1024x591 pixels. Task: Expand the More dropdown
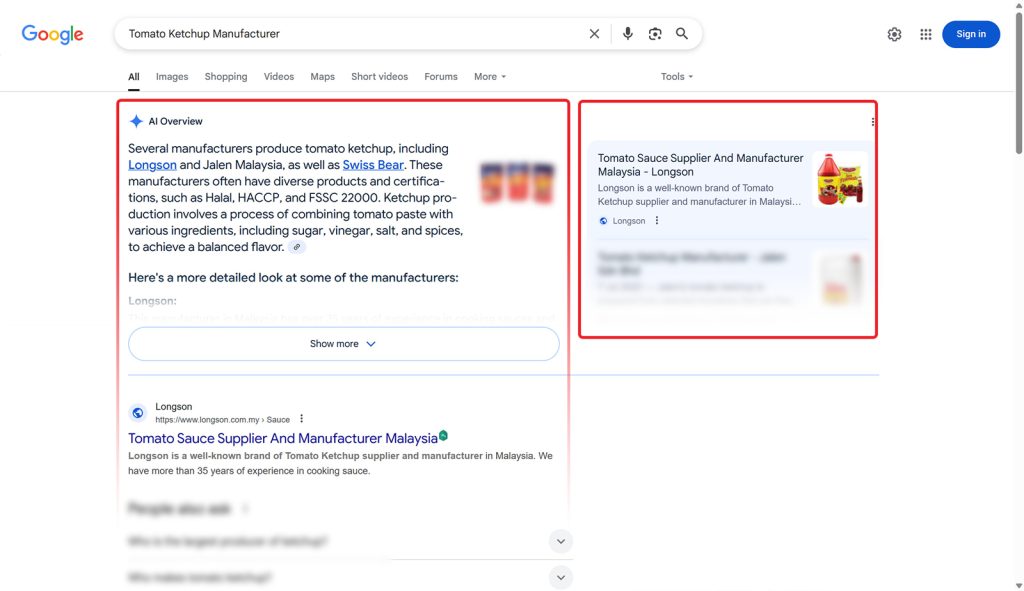click(490, 76)
